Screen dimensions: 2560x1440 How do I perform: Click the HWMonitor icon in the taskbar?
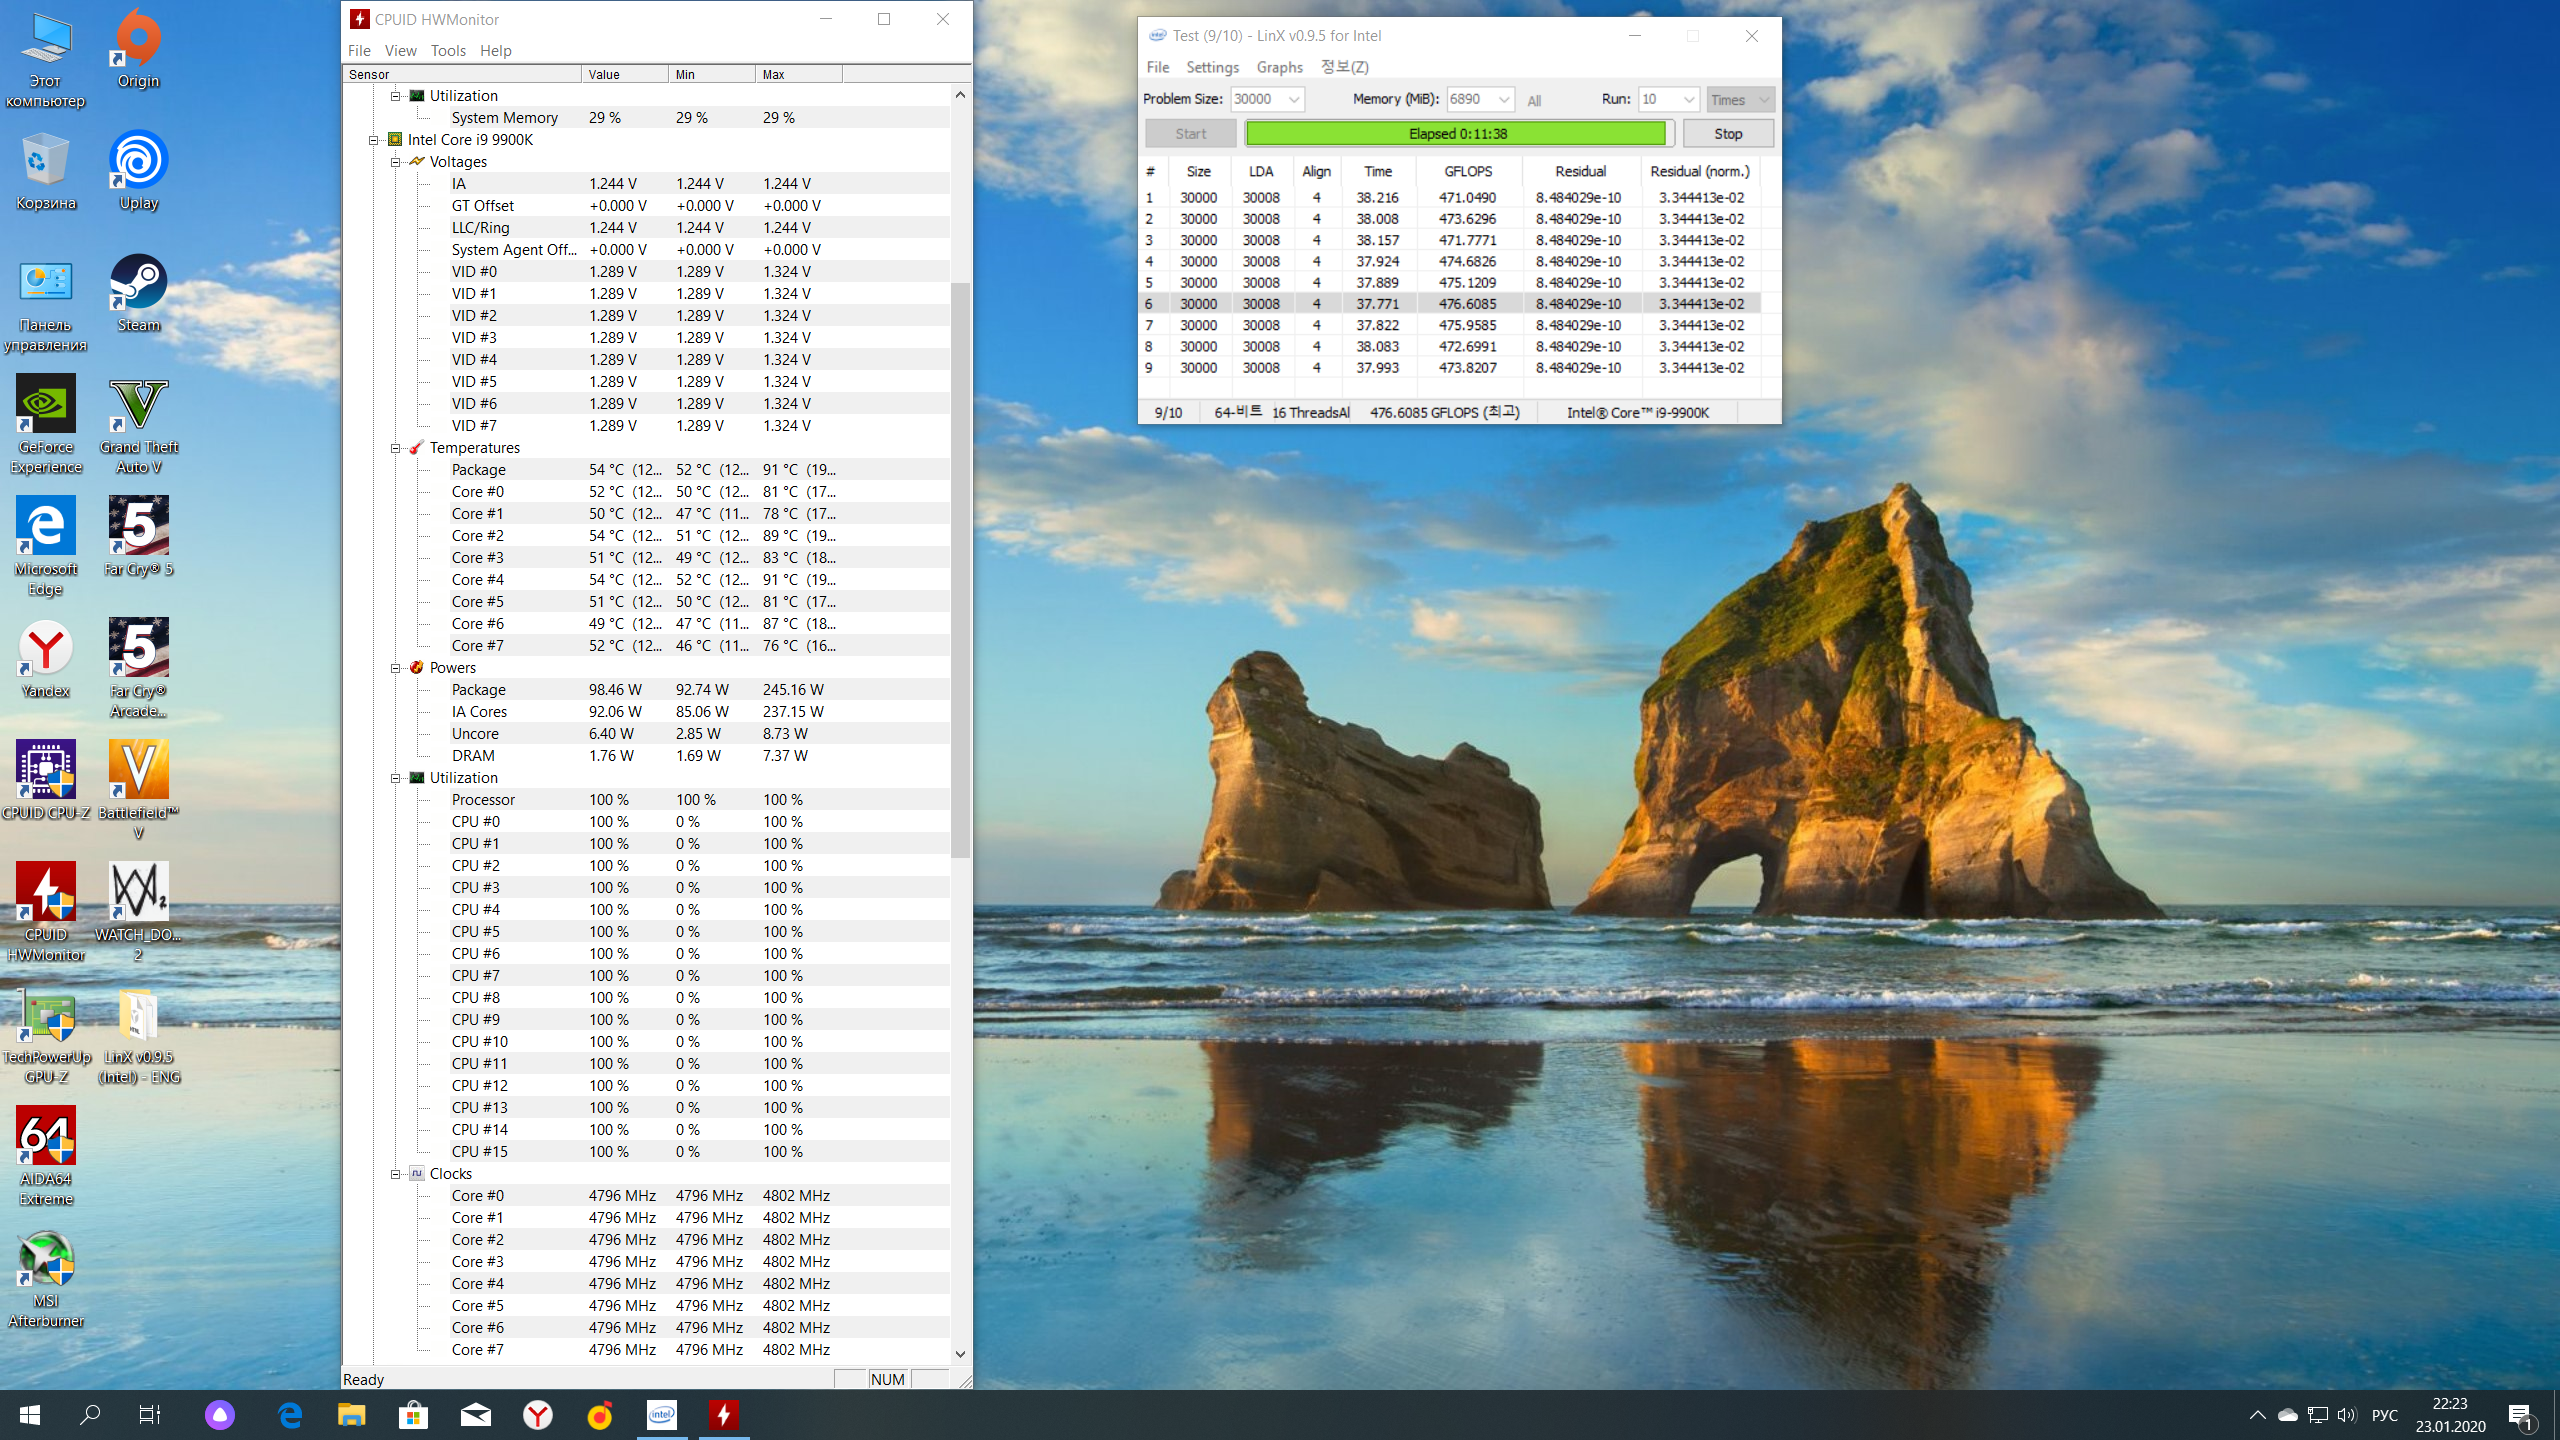724,1414
